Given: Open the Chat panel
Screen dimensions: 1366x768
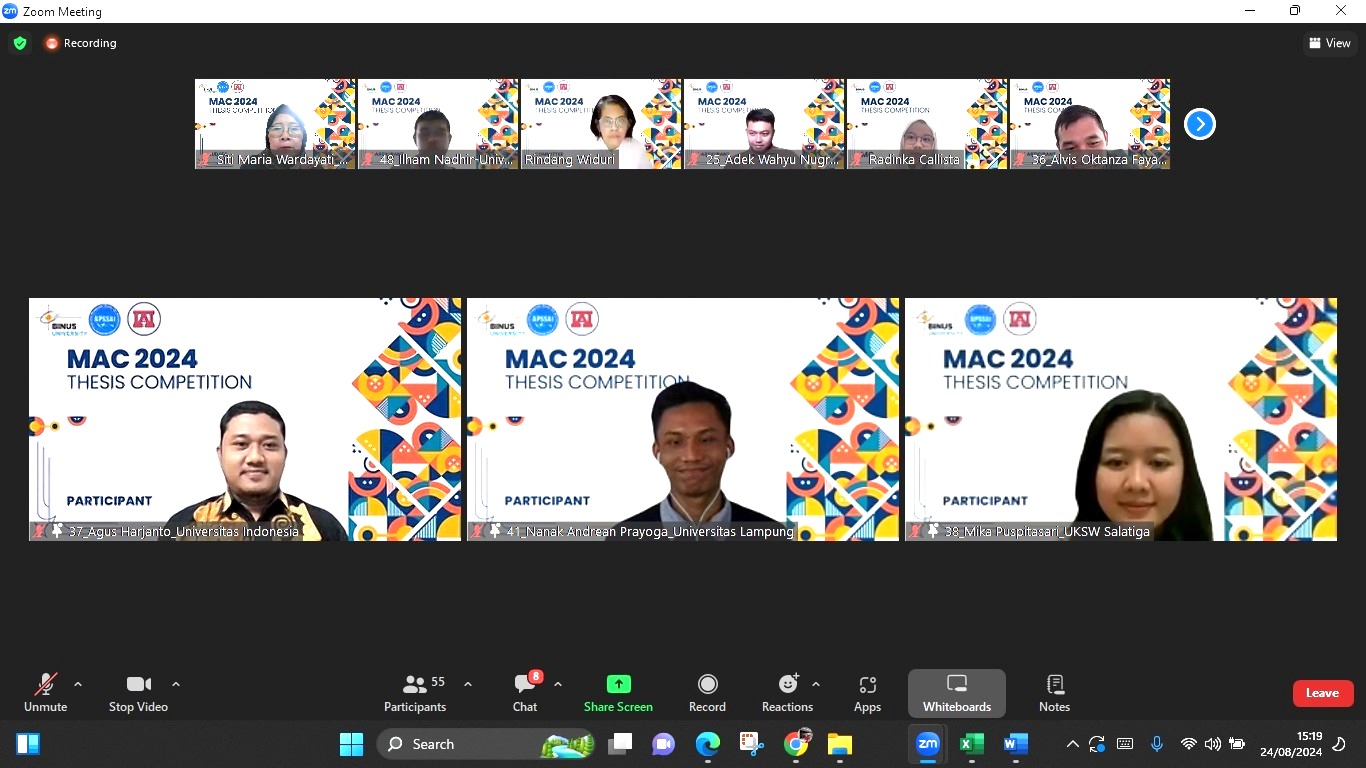Looking at the screenshot, I should pyautogui.click(x=525, y=693).
